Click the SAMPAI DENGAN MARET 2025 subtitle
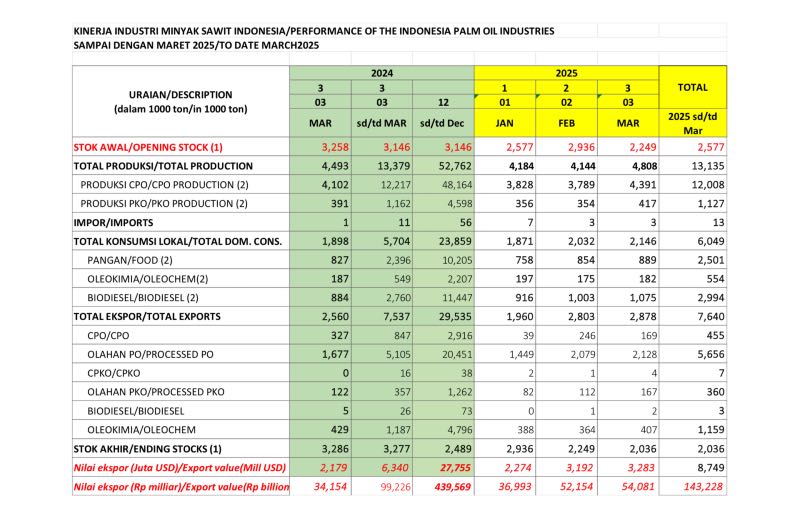 (x=196, y=46)
